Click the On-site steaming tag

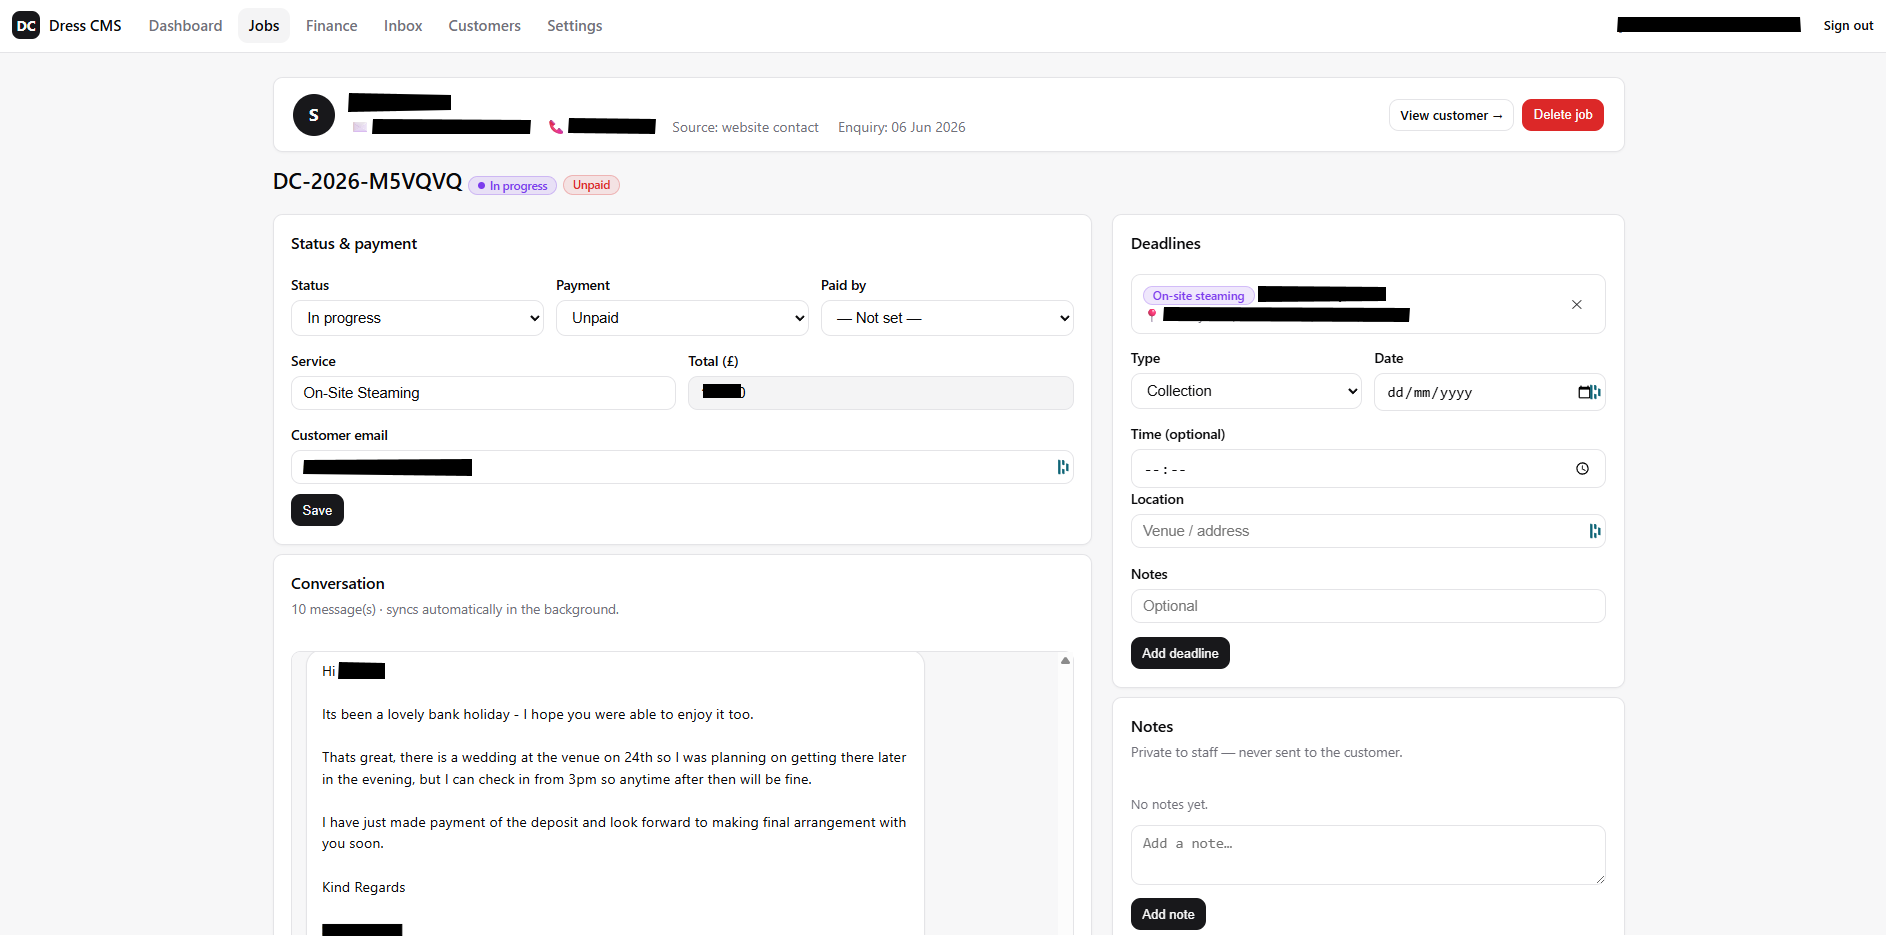(1198, 296)
